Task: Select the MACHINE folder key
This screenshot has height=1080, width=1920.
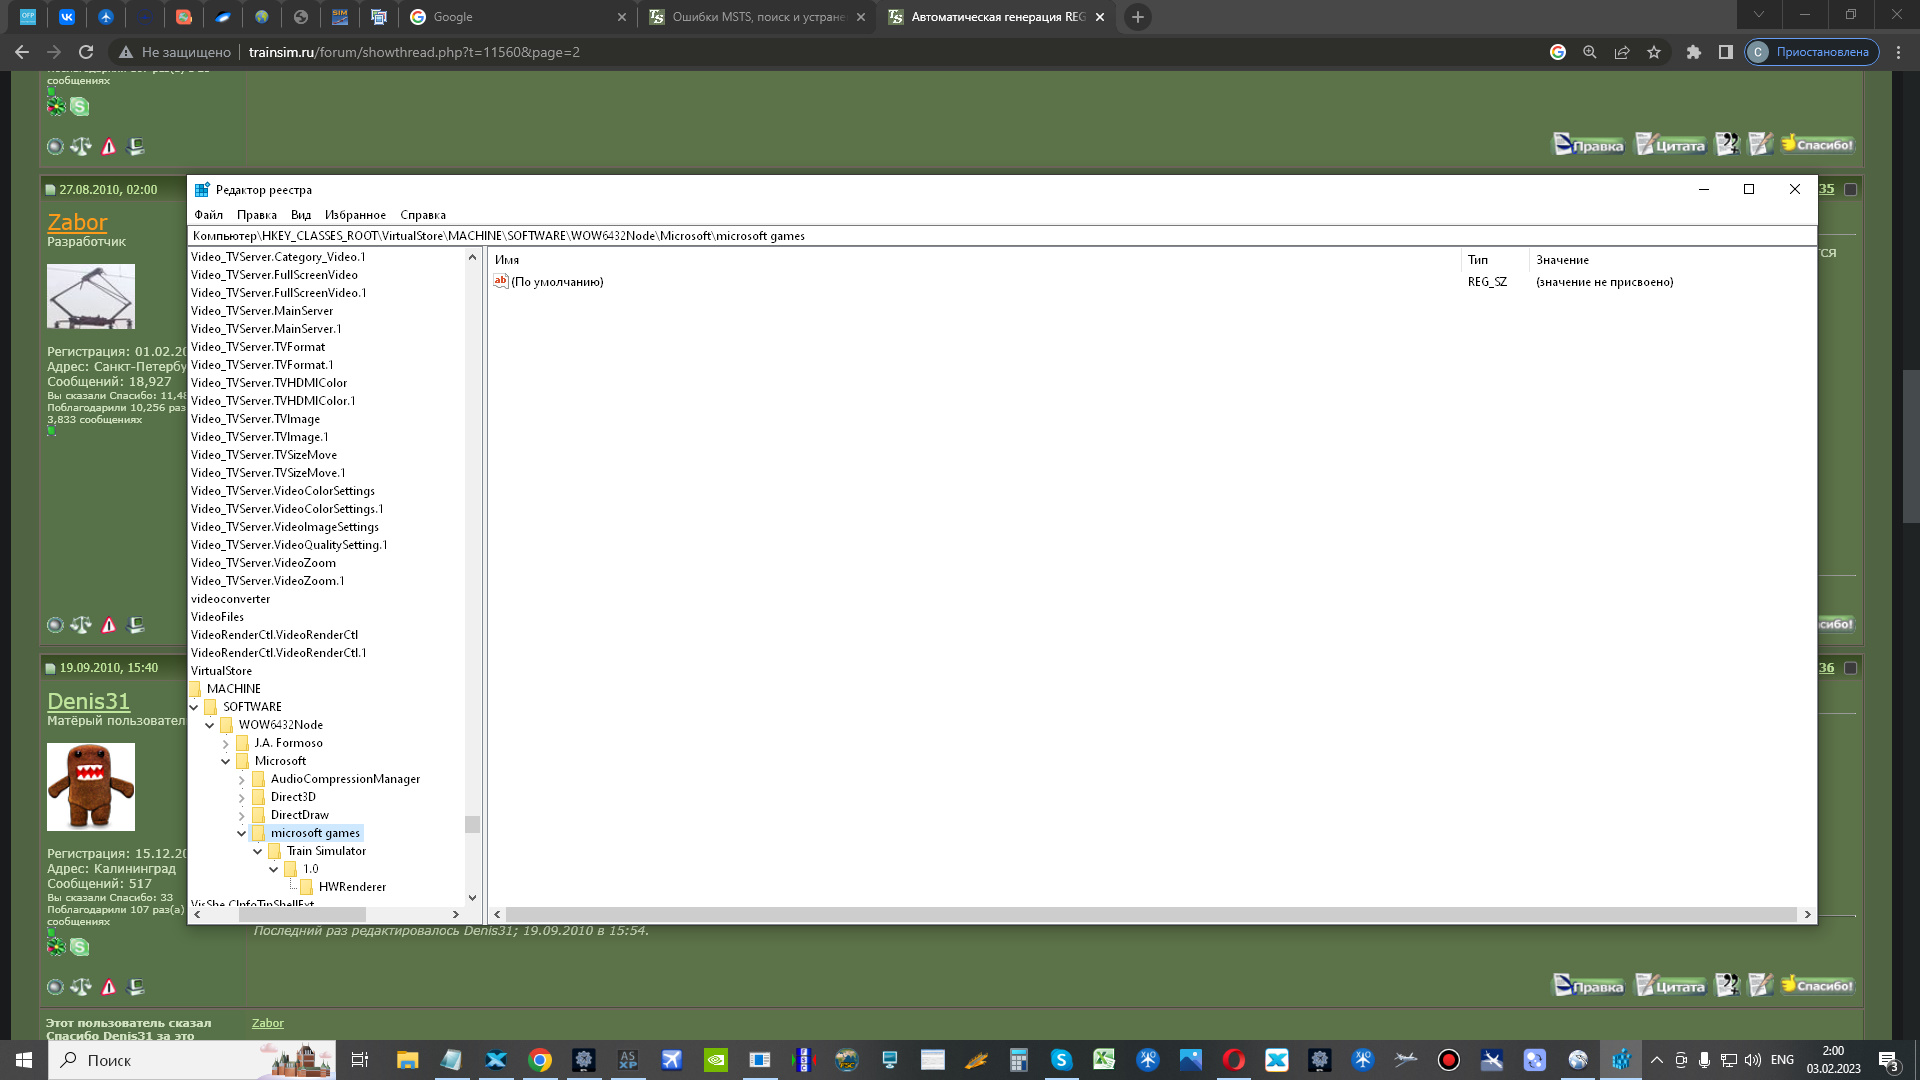Action: pyautogui.click(x=233, y=689)
